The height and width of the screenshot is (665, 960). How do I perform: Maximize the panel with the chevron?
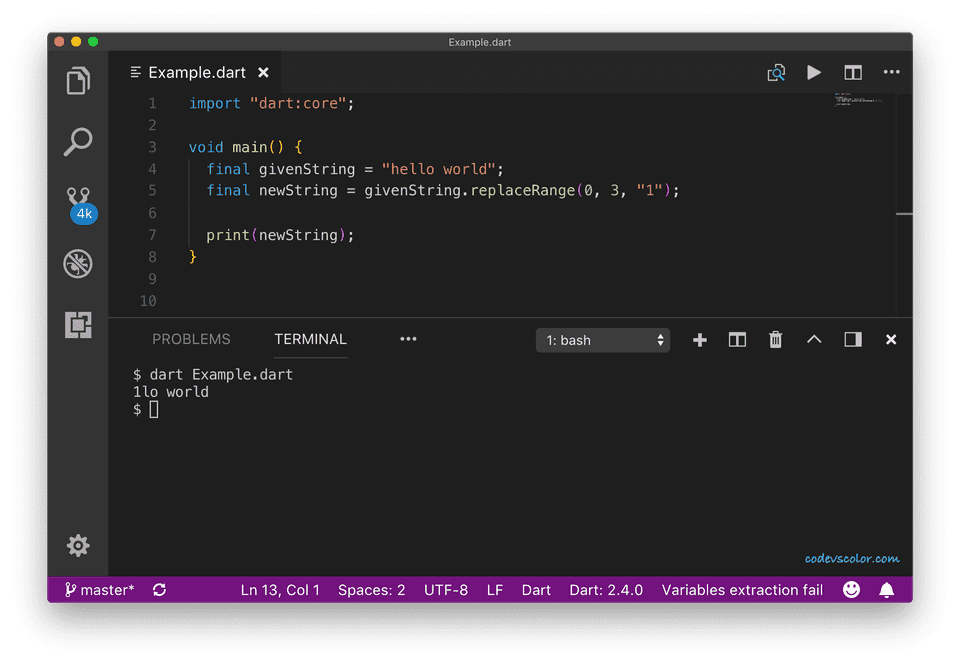[813, 339]
